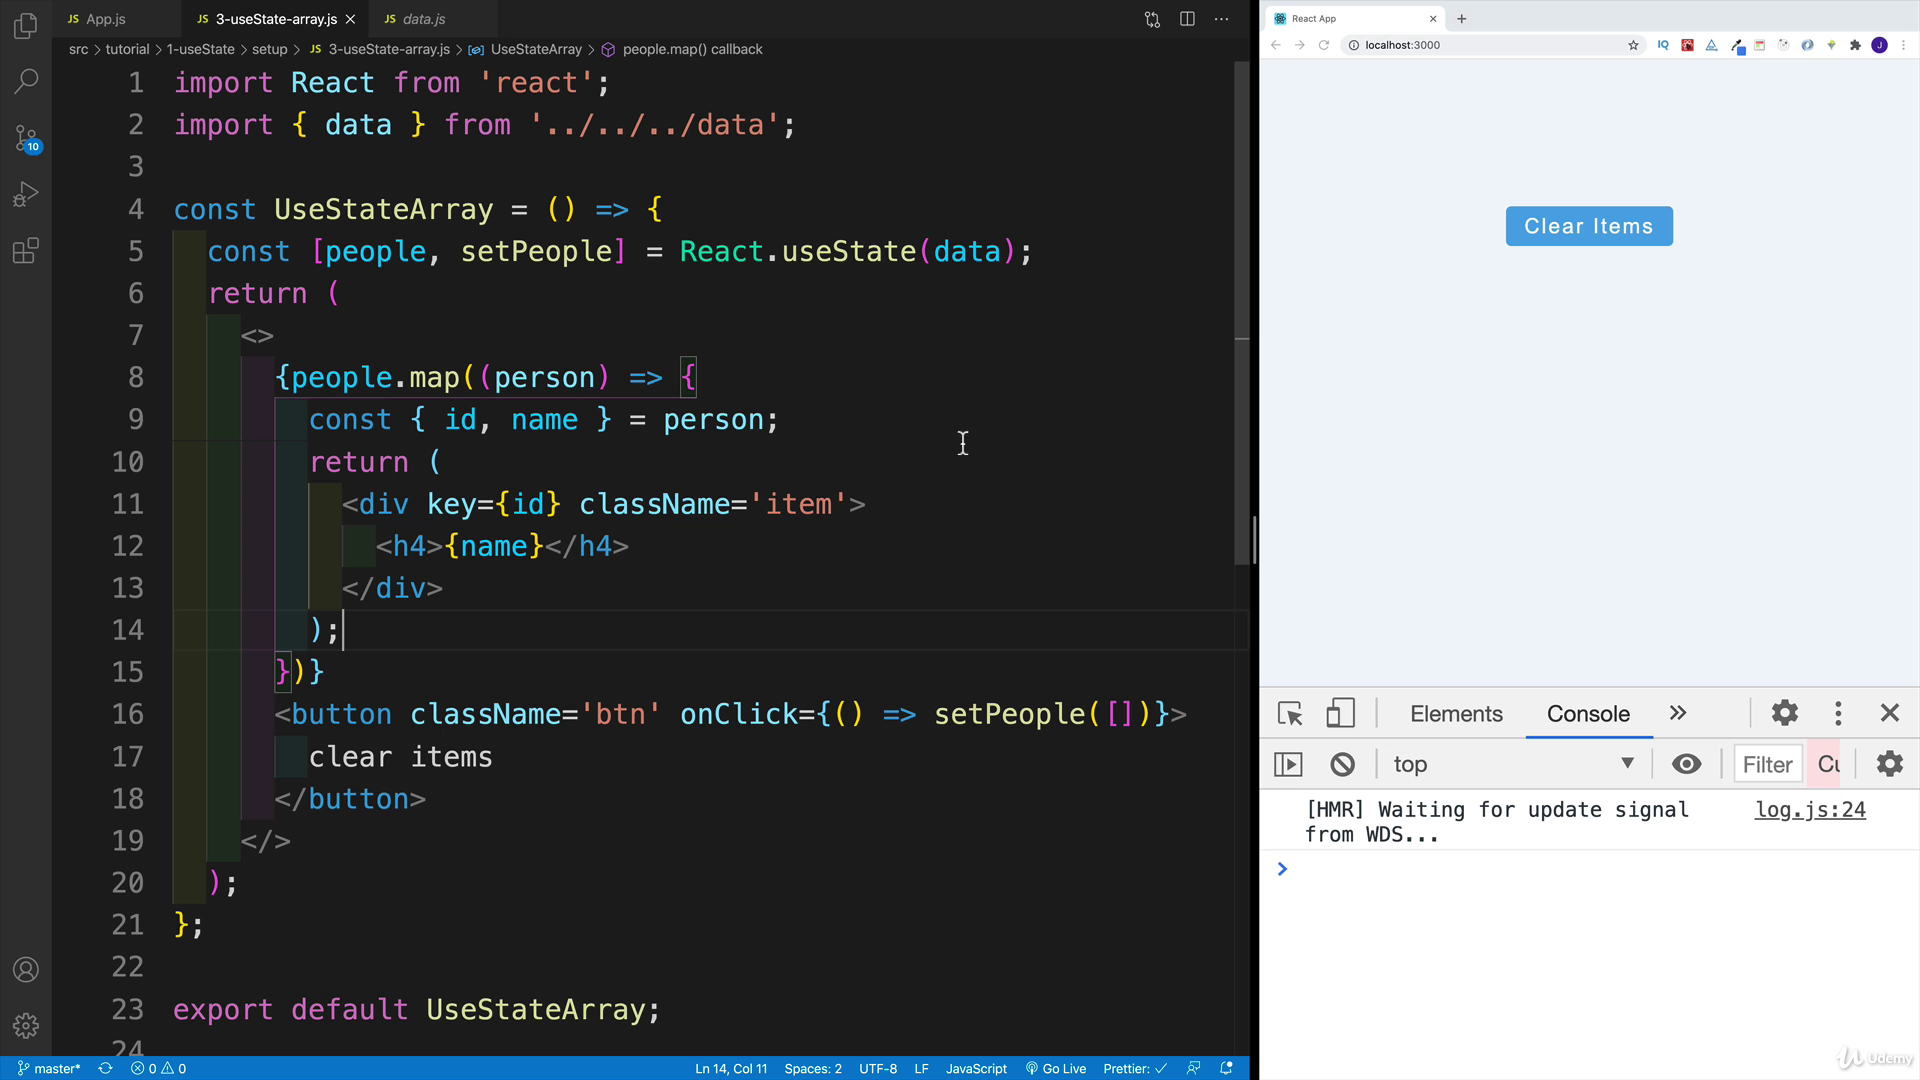Show more DevTools tabs with double chevron

click(1678, 713)
